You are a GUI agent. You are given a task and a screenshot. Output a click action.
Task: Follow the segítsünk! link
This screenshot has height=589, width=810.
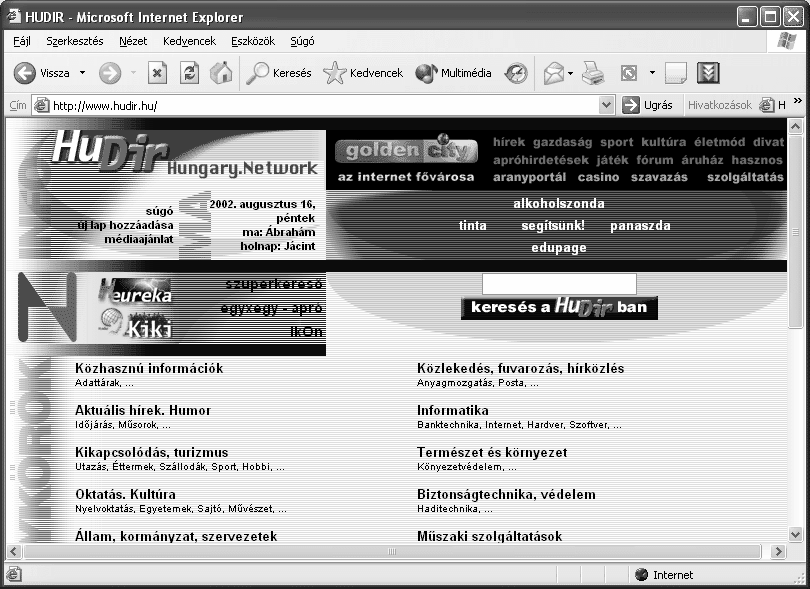(552, 226)
